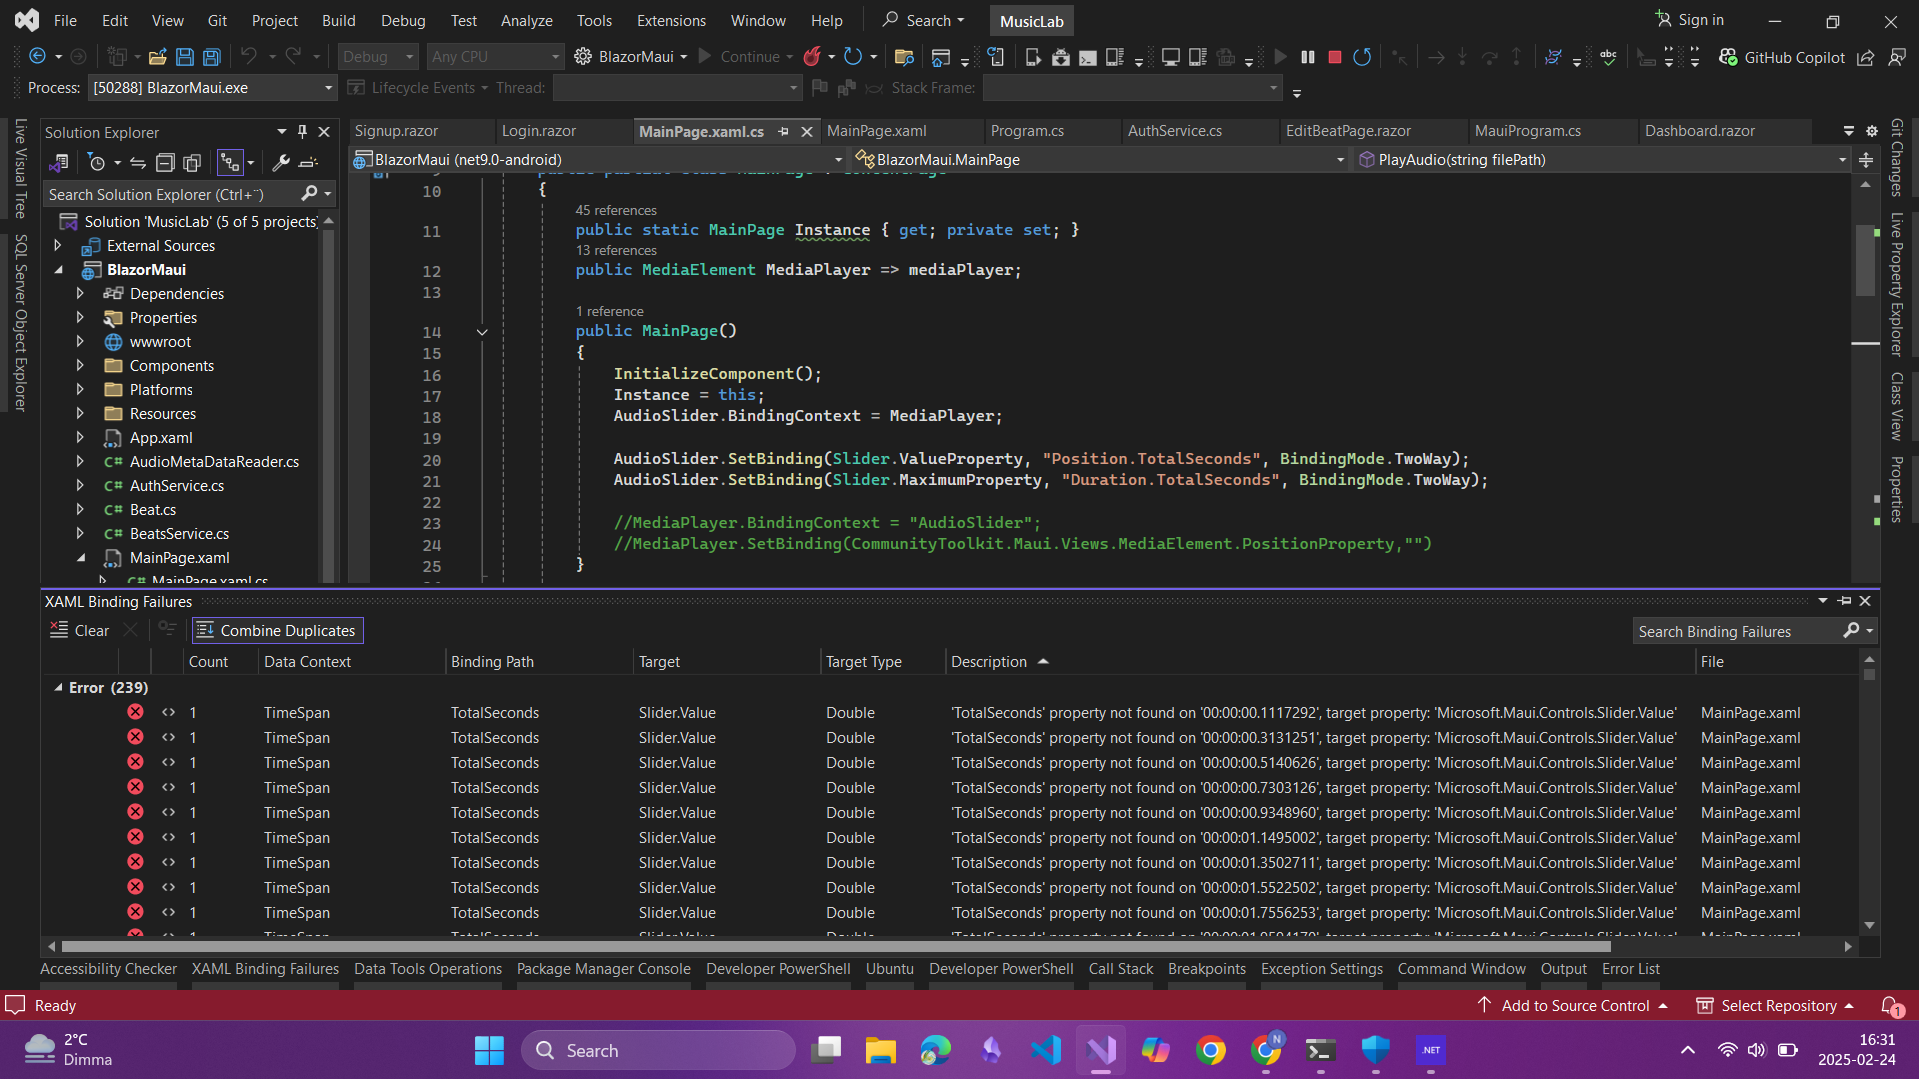This screenshot has width=1919, height=1079.
Task: Open PlayAudio(string filePath) member dropdown
Action: [1603, 160]
